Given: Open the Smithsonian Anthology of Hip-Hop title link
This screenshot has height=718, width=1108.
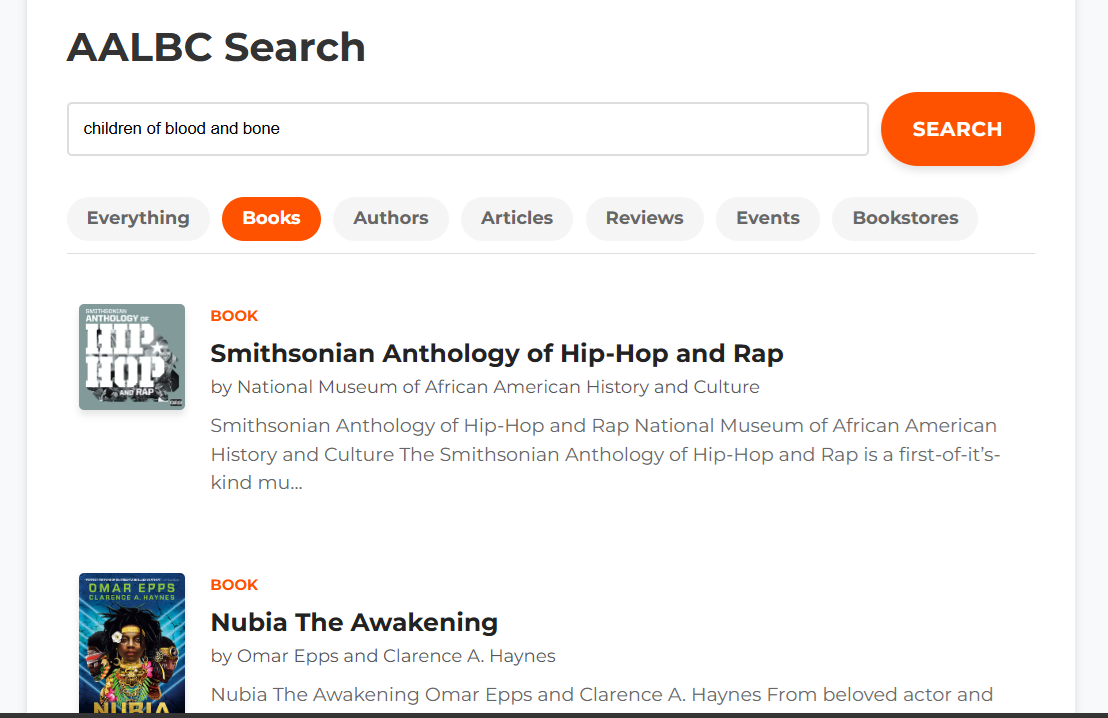Looking at the screenshot, I should pos(497,353).
